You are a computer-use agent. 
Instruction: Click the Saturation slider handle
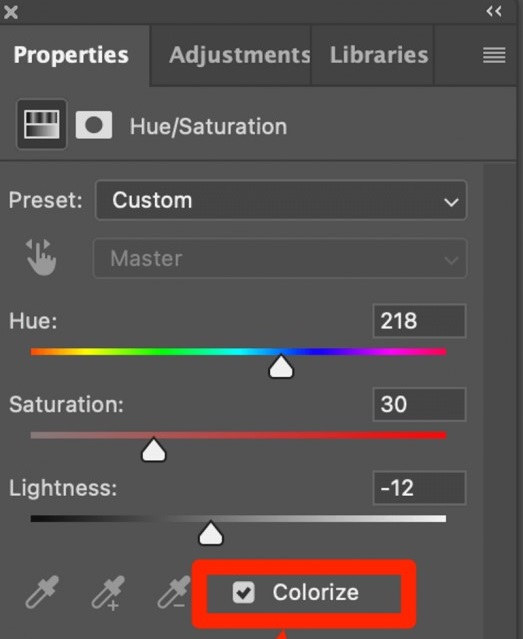[x=154, y=450]
